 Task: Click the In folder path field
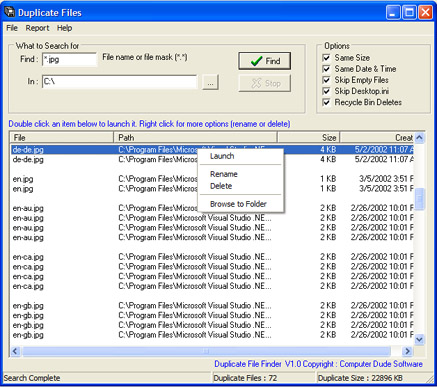[x=120, y=82]
